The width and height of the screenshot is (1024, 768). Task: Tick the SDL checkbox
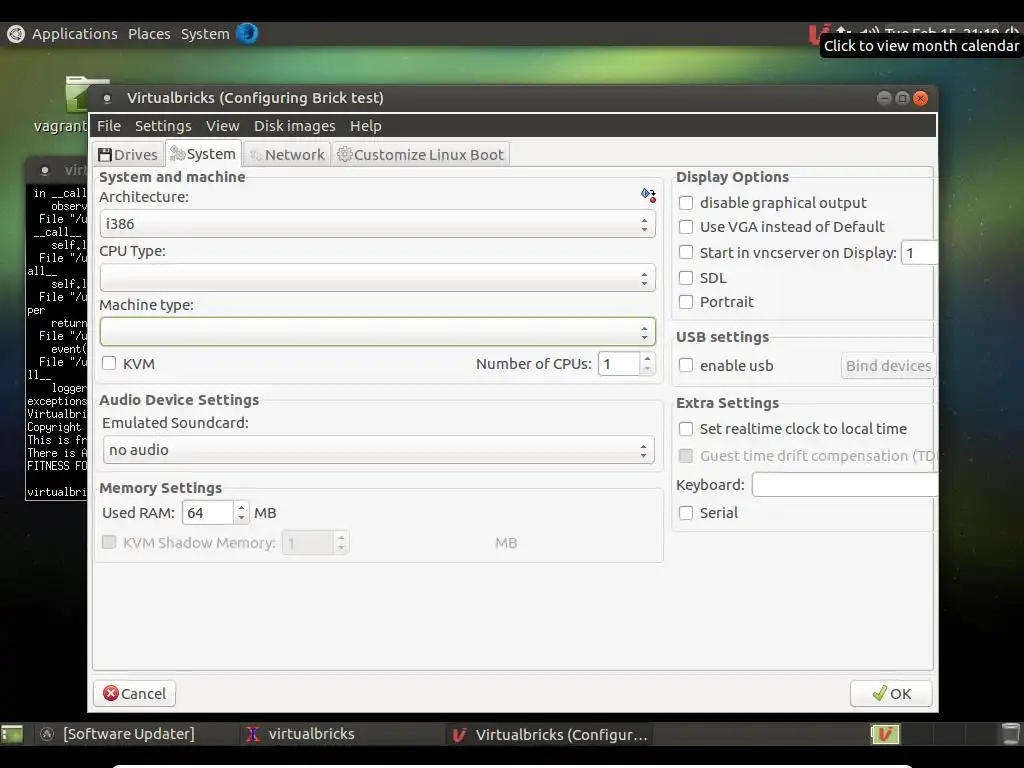pyautogui.click(x=686, y=278)
